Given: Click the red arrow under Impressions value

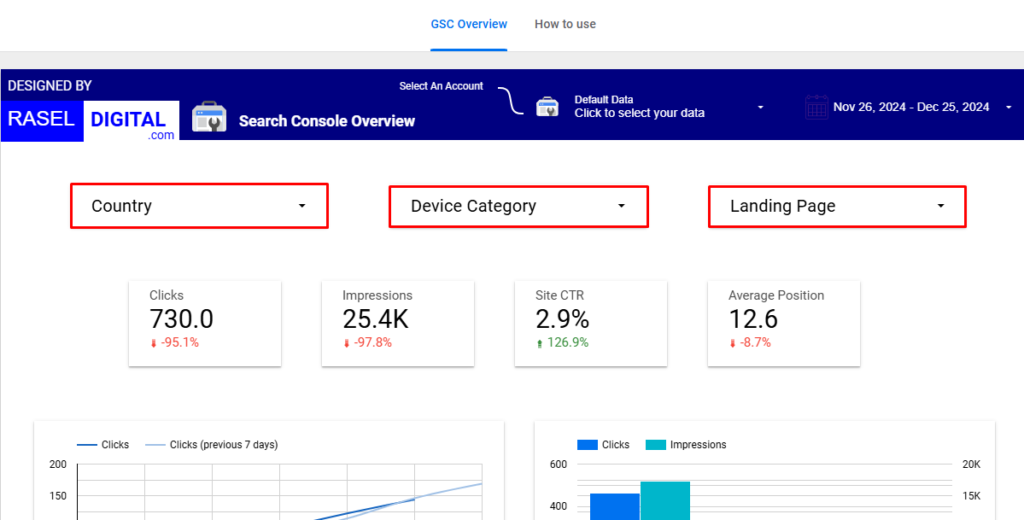Looking at the screenshot, I should pos(347,343).
